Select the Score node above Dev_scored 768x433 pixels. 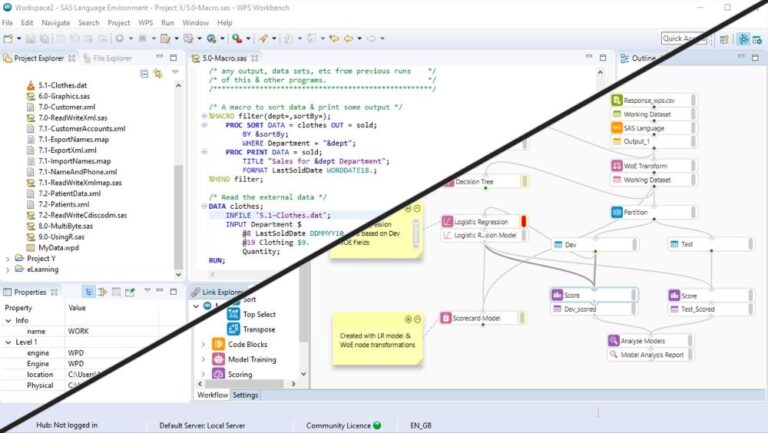594,295
